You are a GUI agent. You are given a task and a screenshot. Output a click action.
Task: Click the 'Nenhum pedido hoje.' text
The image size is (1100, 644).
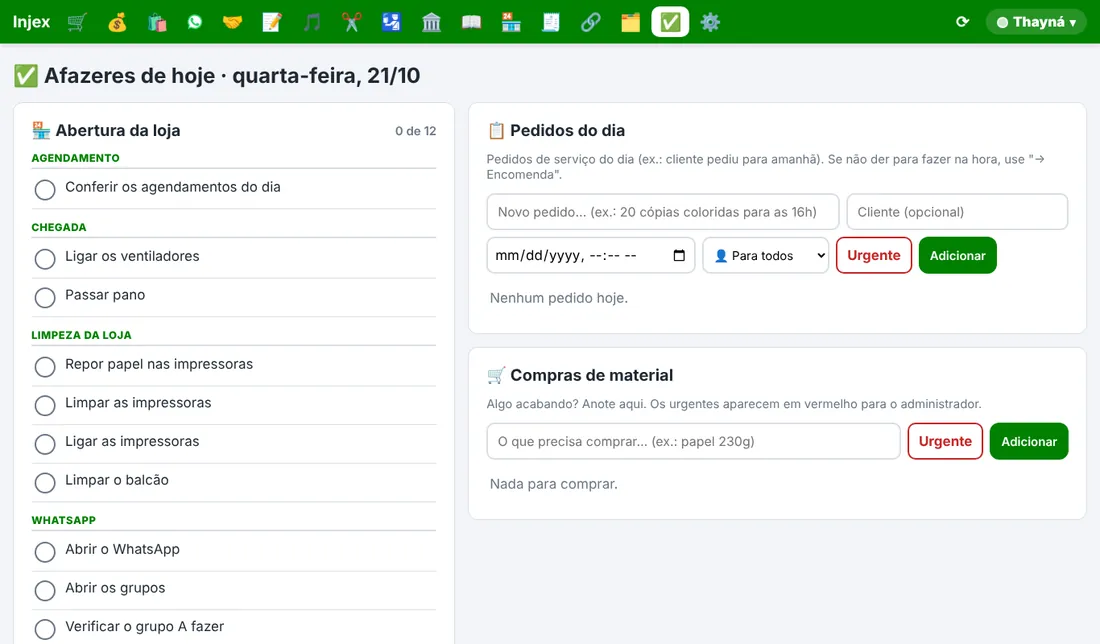coord(559,298)
